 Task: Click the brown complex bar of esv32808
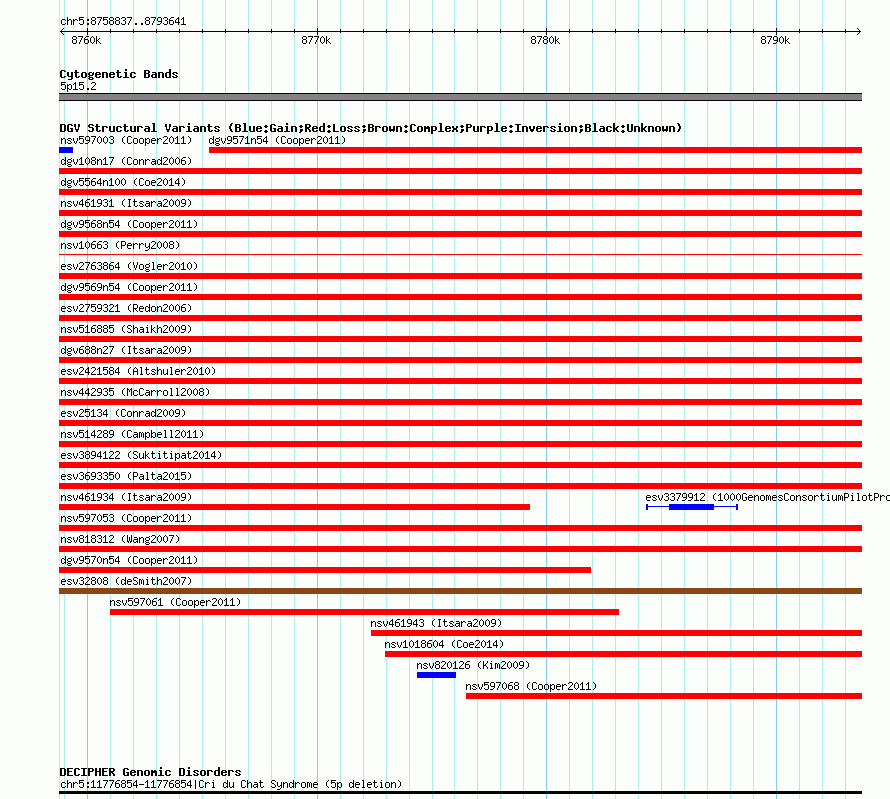[x=460, y=591]
